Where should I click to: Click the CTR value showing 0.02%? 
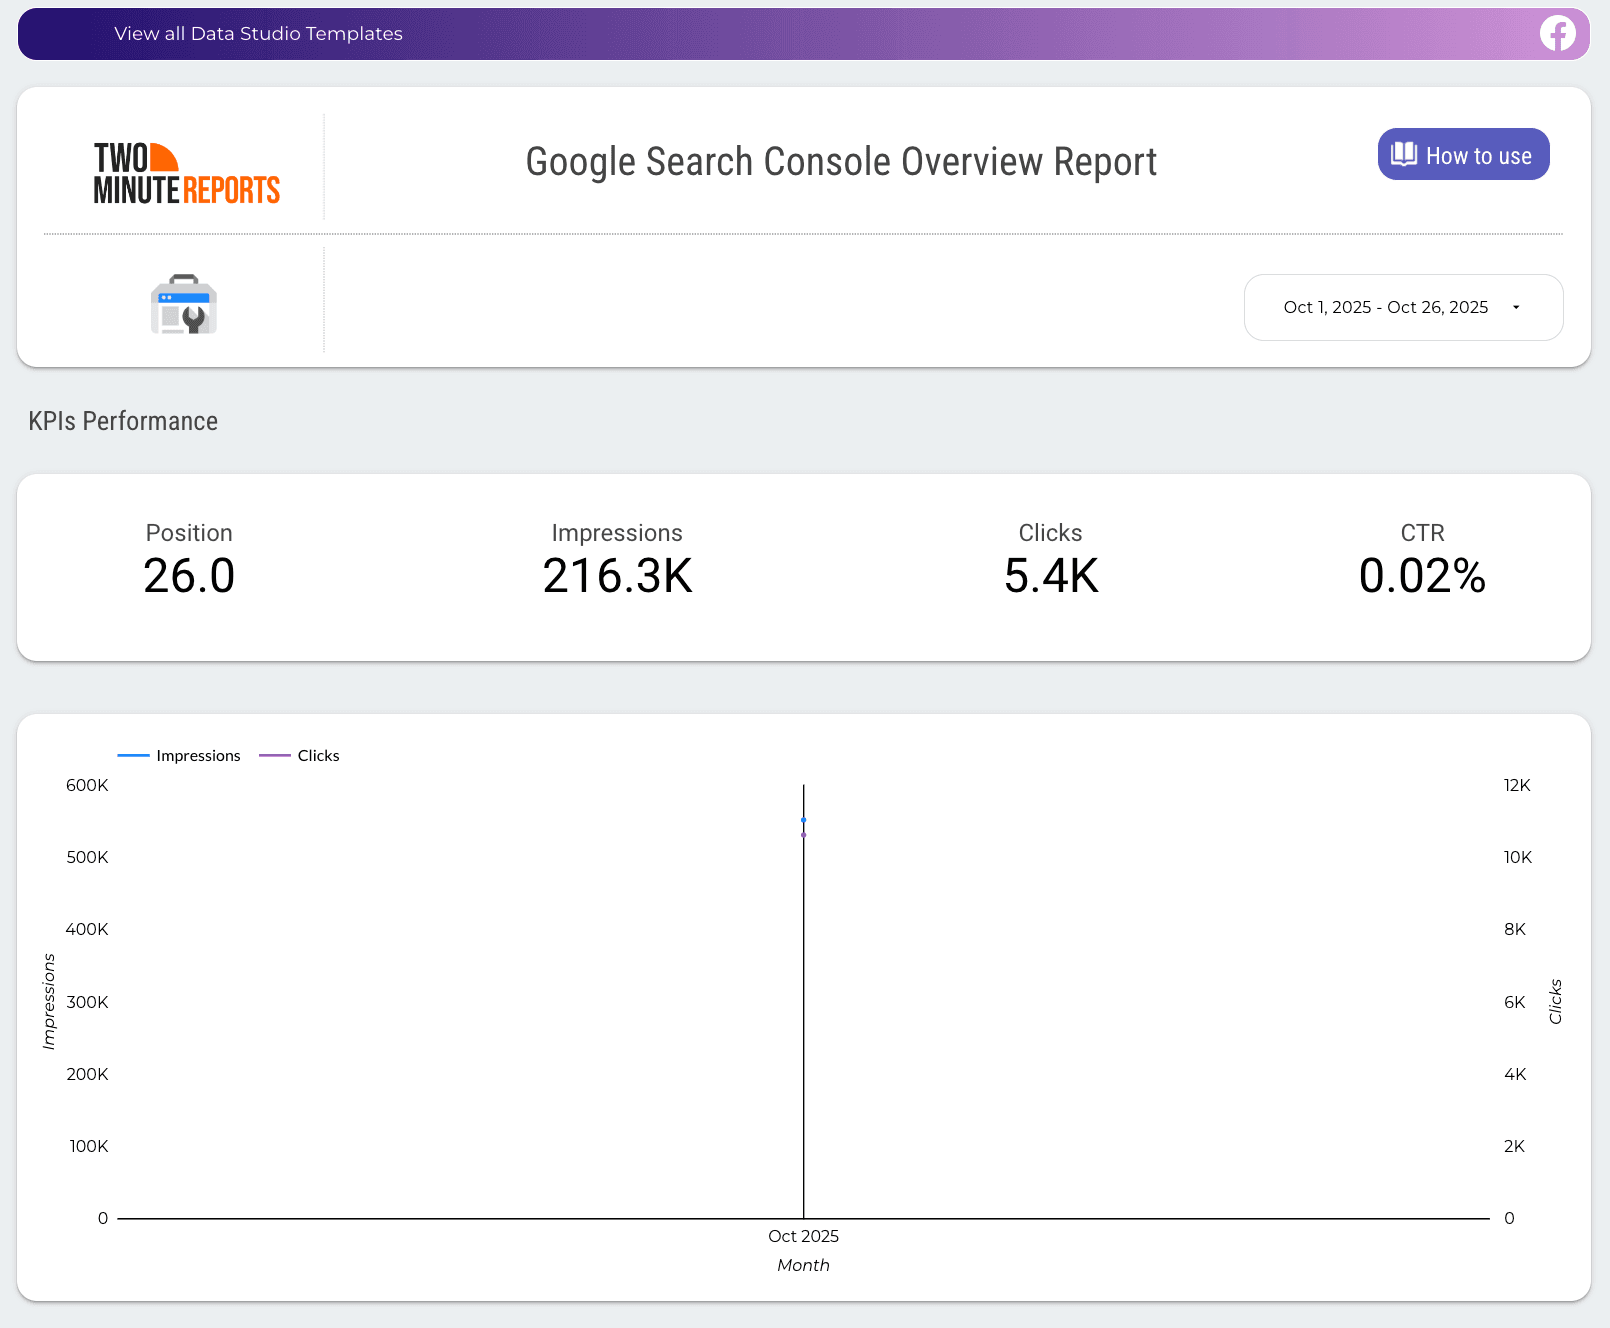click(x=1422, y=576)
